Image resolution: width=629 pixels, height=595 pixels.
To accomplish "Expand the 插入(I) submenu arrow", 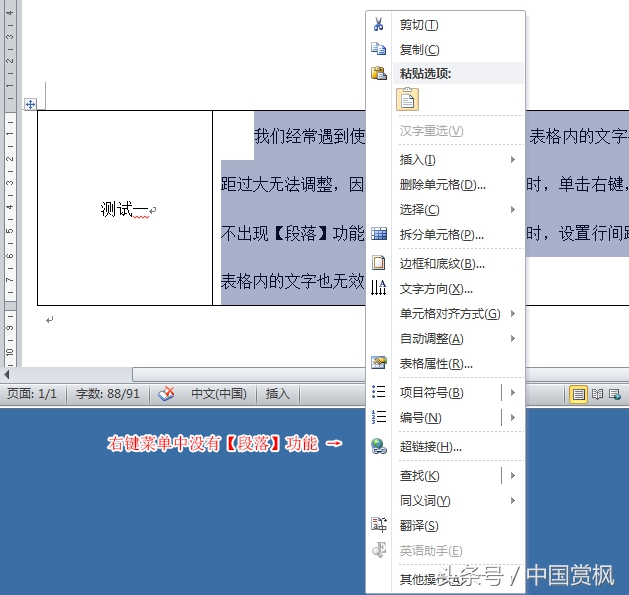I will [513, 160].
